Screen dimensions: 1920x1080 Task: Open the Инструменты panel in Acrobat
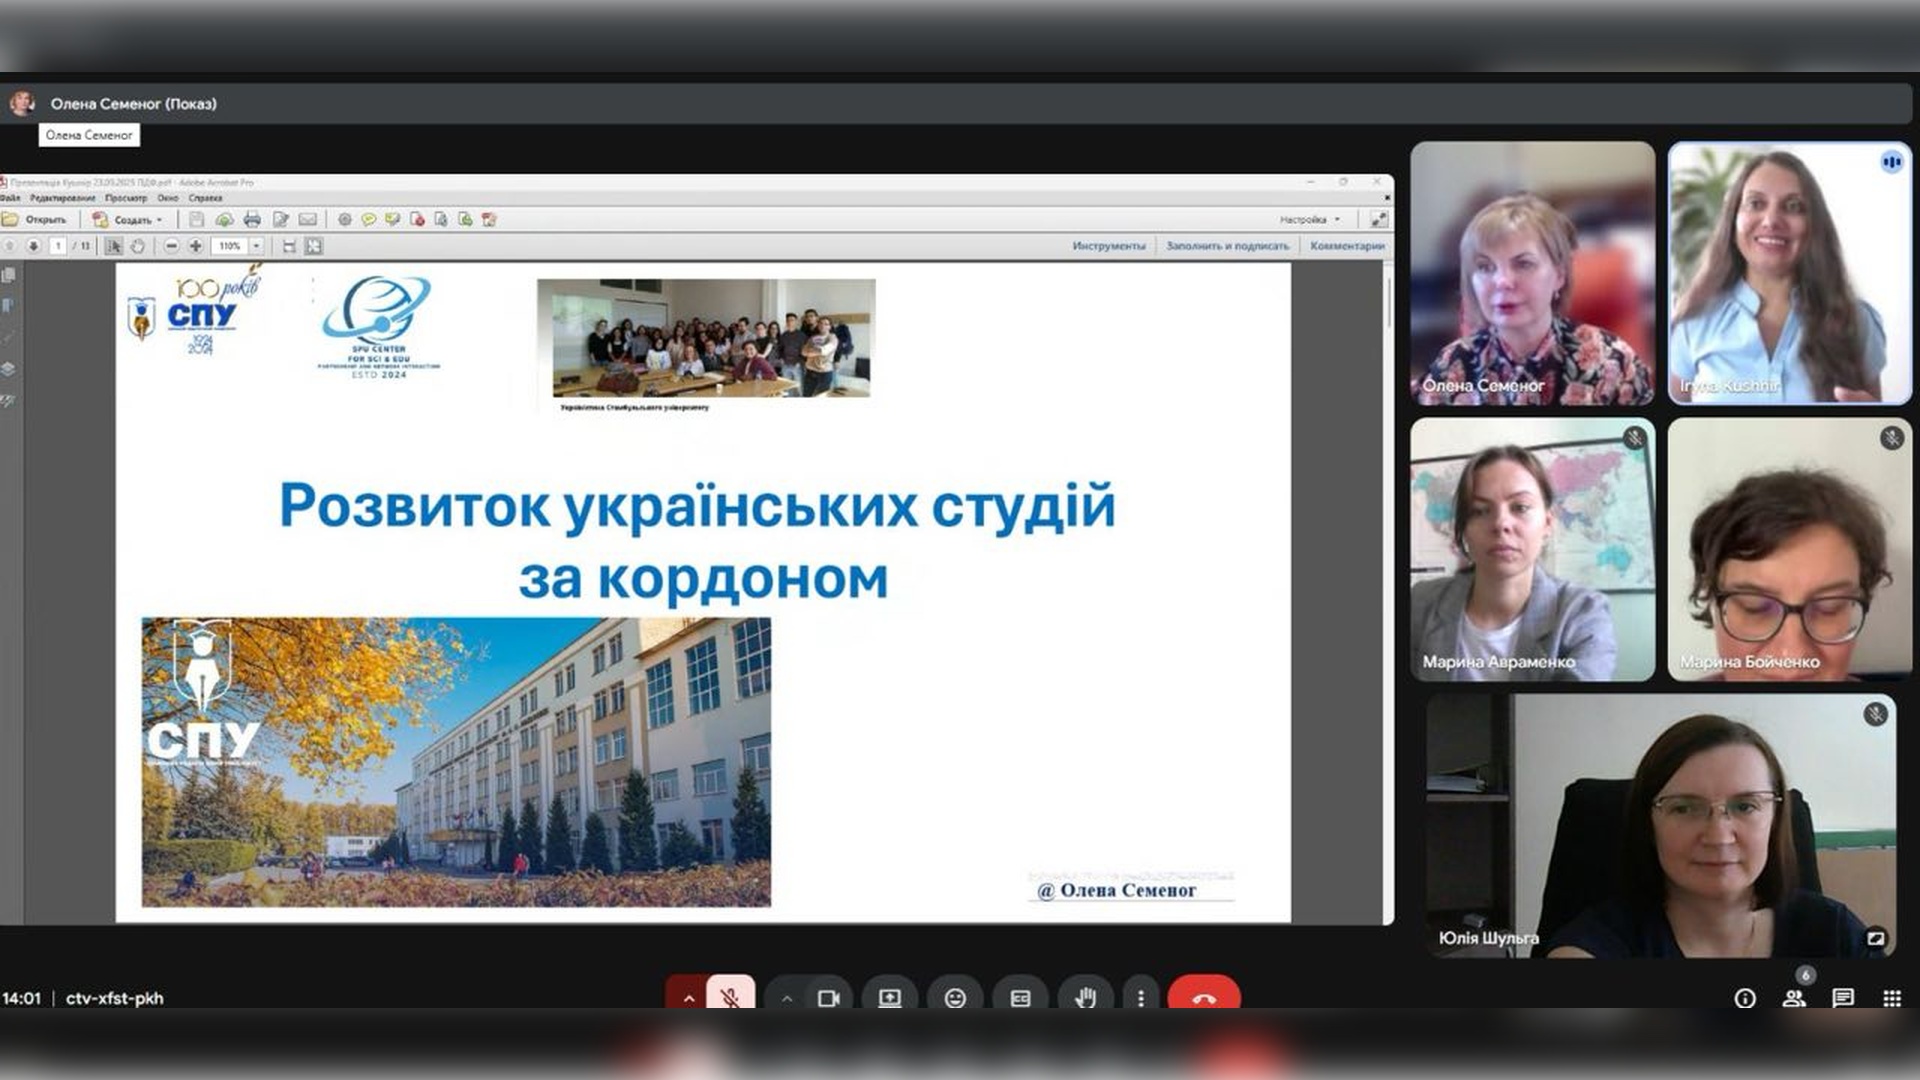[1108, 246]
